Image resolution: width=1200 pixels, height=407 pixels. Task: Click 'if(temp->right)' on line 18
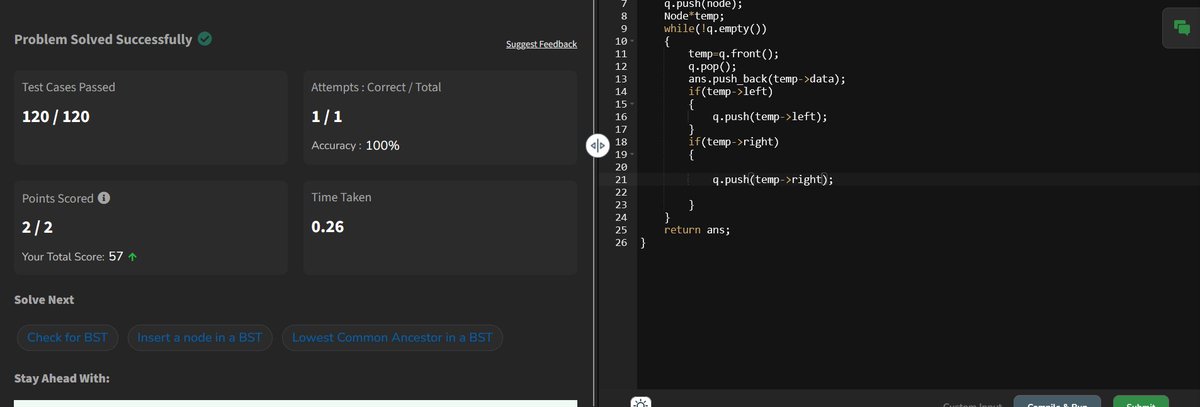(733, 142)
